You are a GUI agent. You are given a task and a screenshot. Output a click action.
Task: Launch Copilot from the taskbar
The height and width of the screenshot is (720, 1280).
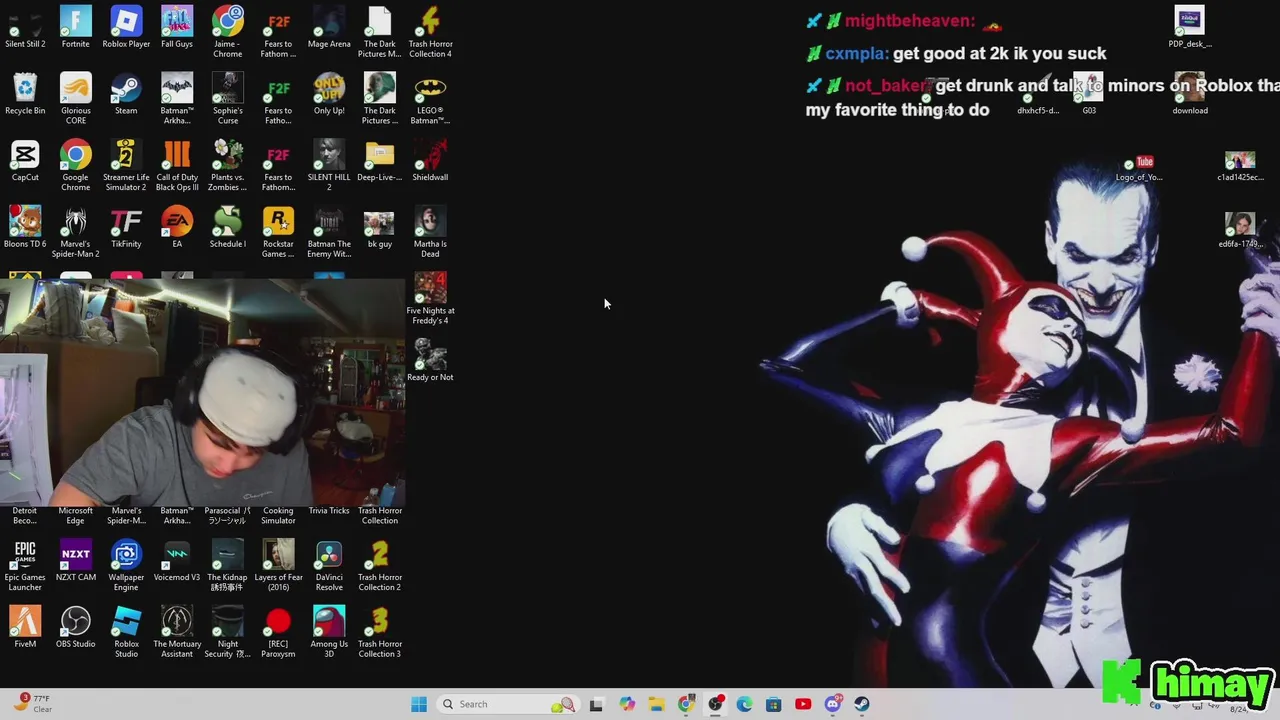click(x=626, y=704)
